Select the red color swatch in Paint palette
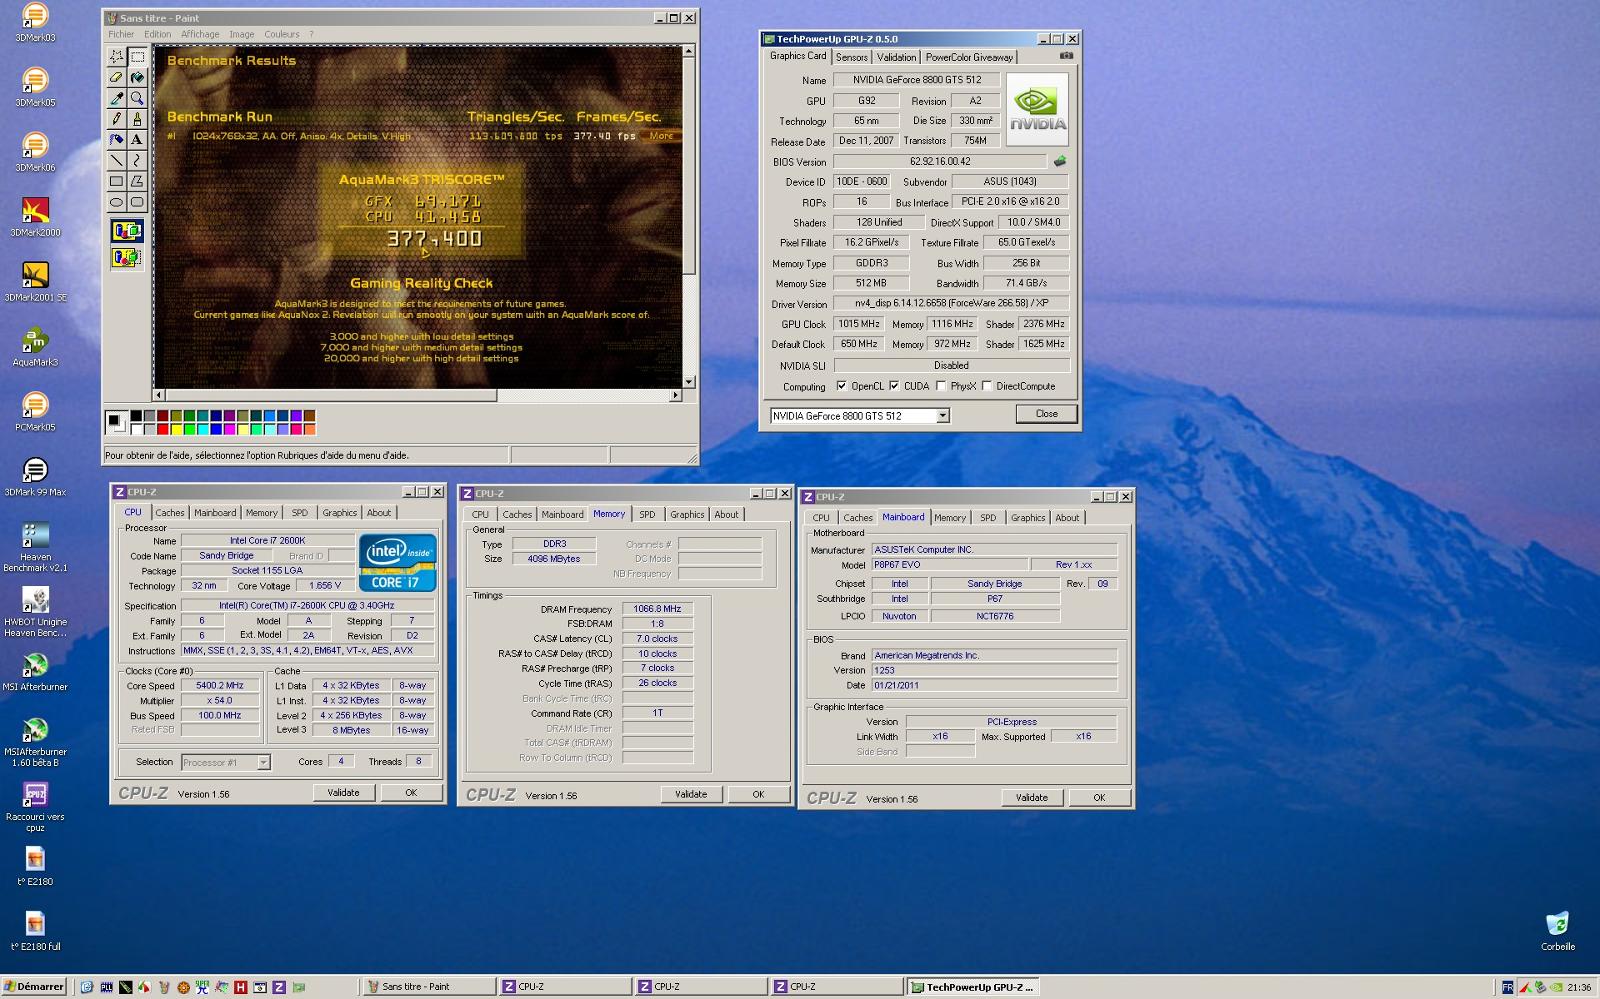Image resolution: width=1600 pixels, height=999 pixels. 162,429
